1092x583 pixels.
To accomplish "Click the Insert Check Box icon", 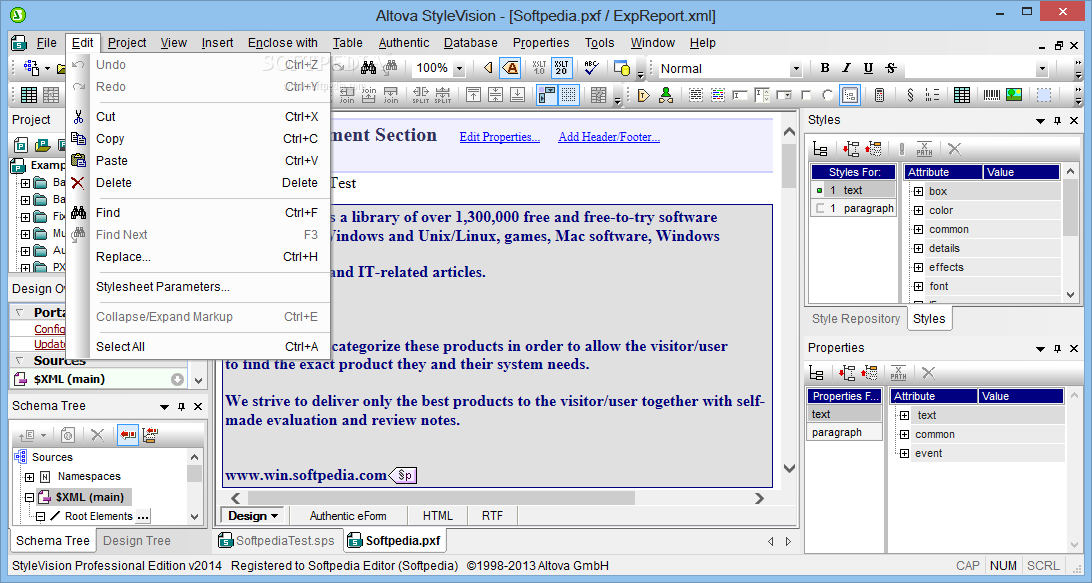I will 806,95.
